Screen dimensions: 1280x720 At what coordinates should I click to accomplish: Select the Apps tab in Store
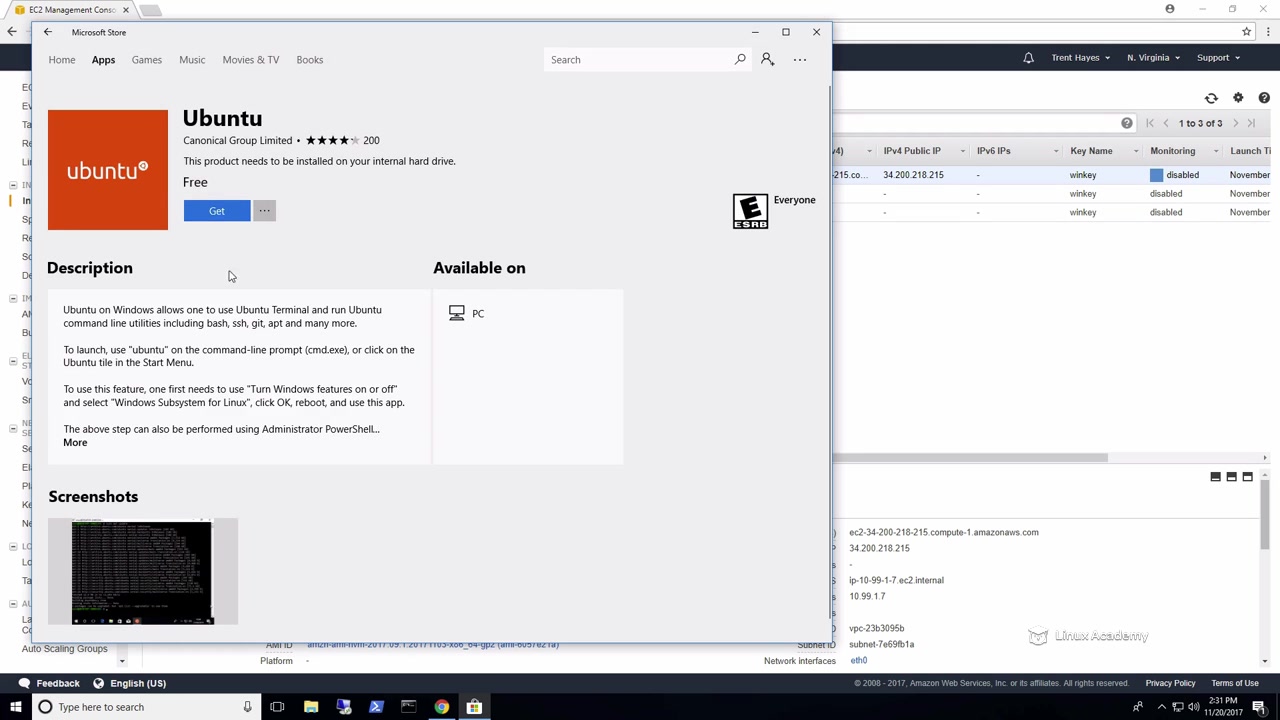(x=103, y=59)
